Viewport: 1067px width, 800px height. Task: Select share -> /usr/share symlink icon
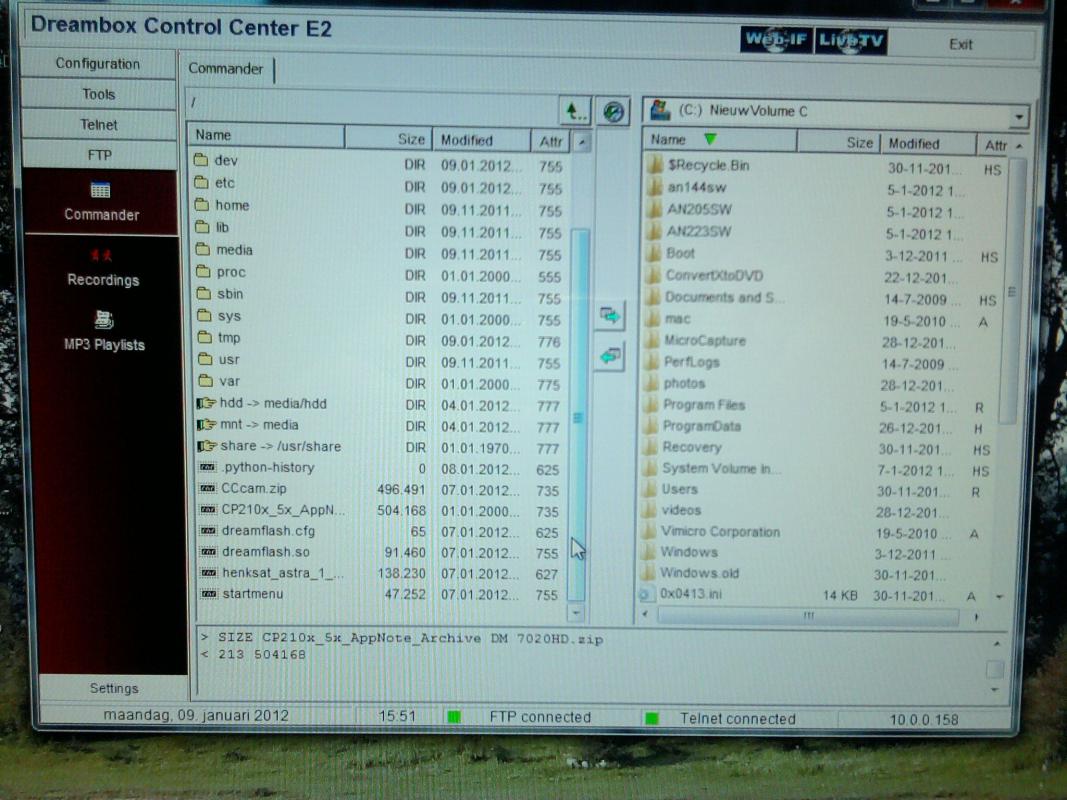click(207, 446)
